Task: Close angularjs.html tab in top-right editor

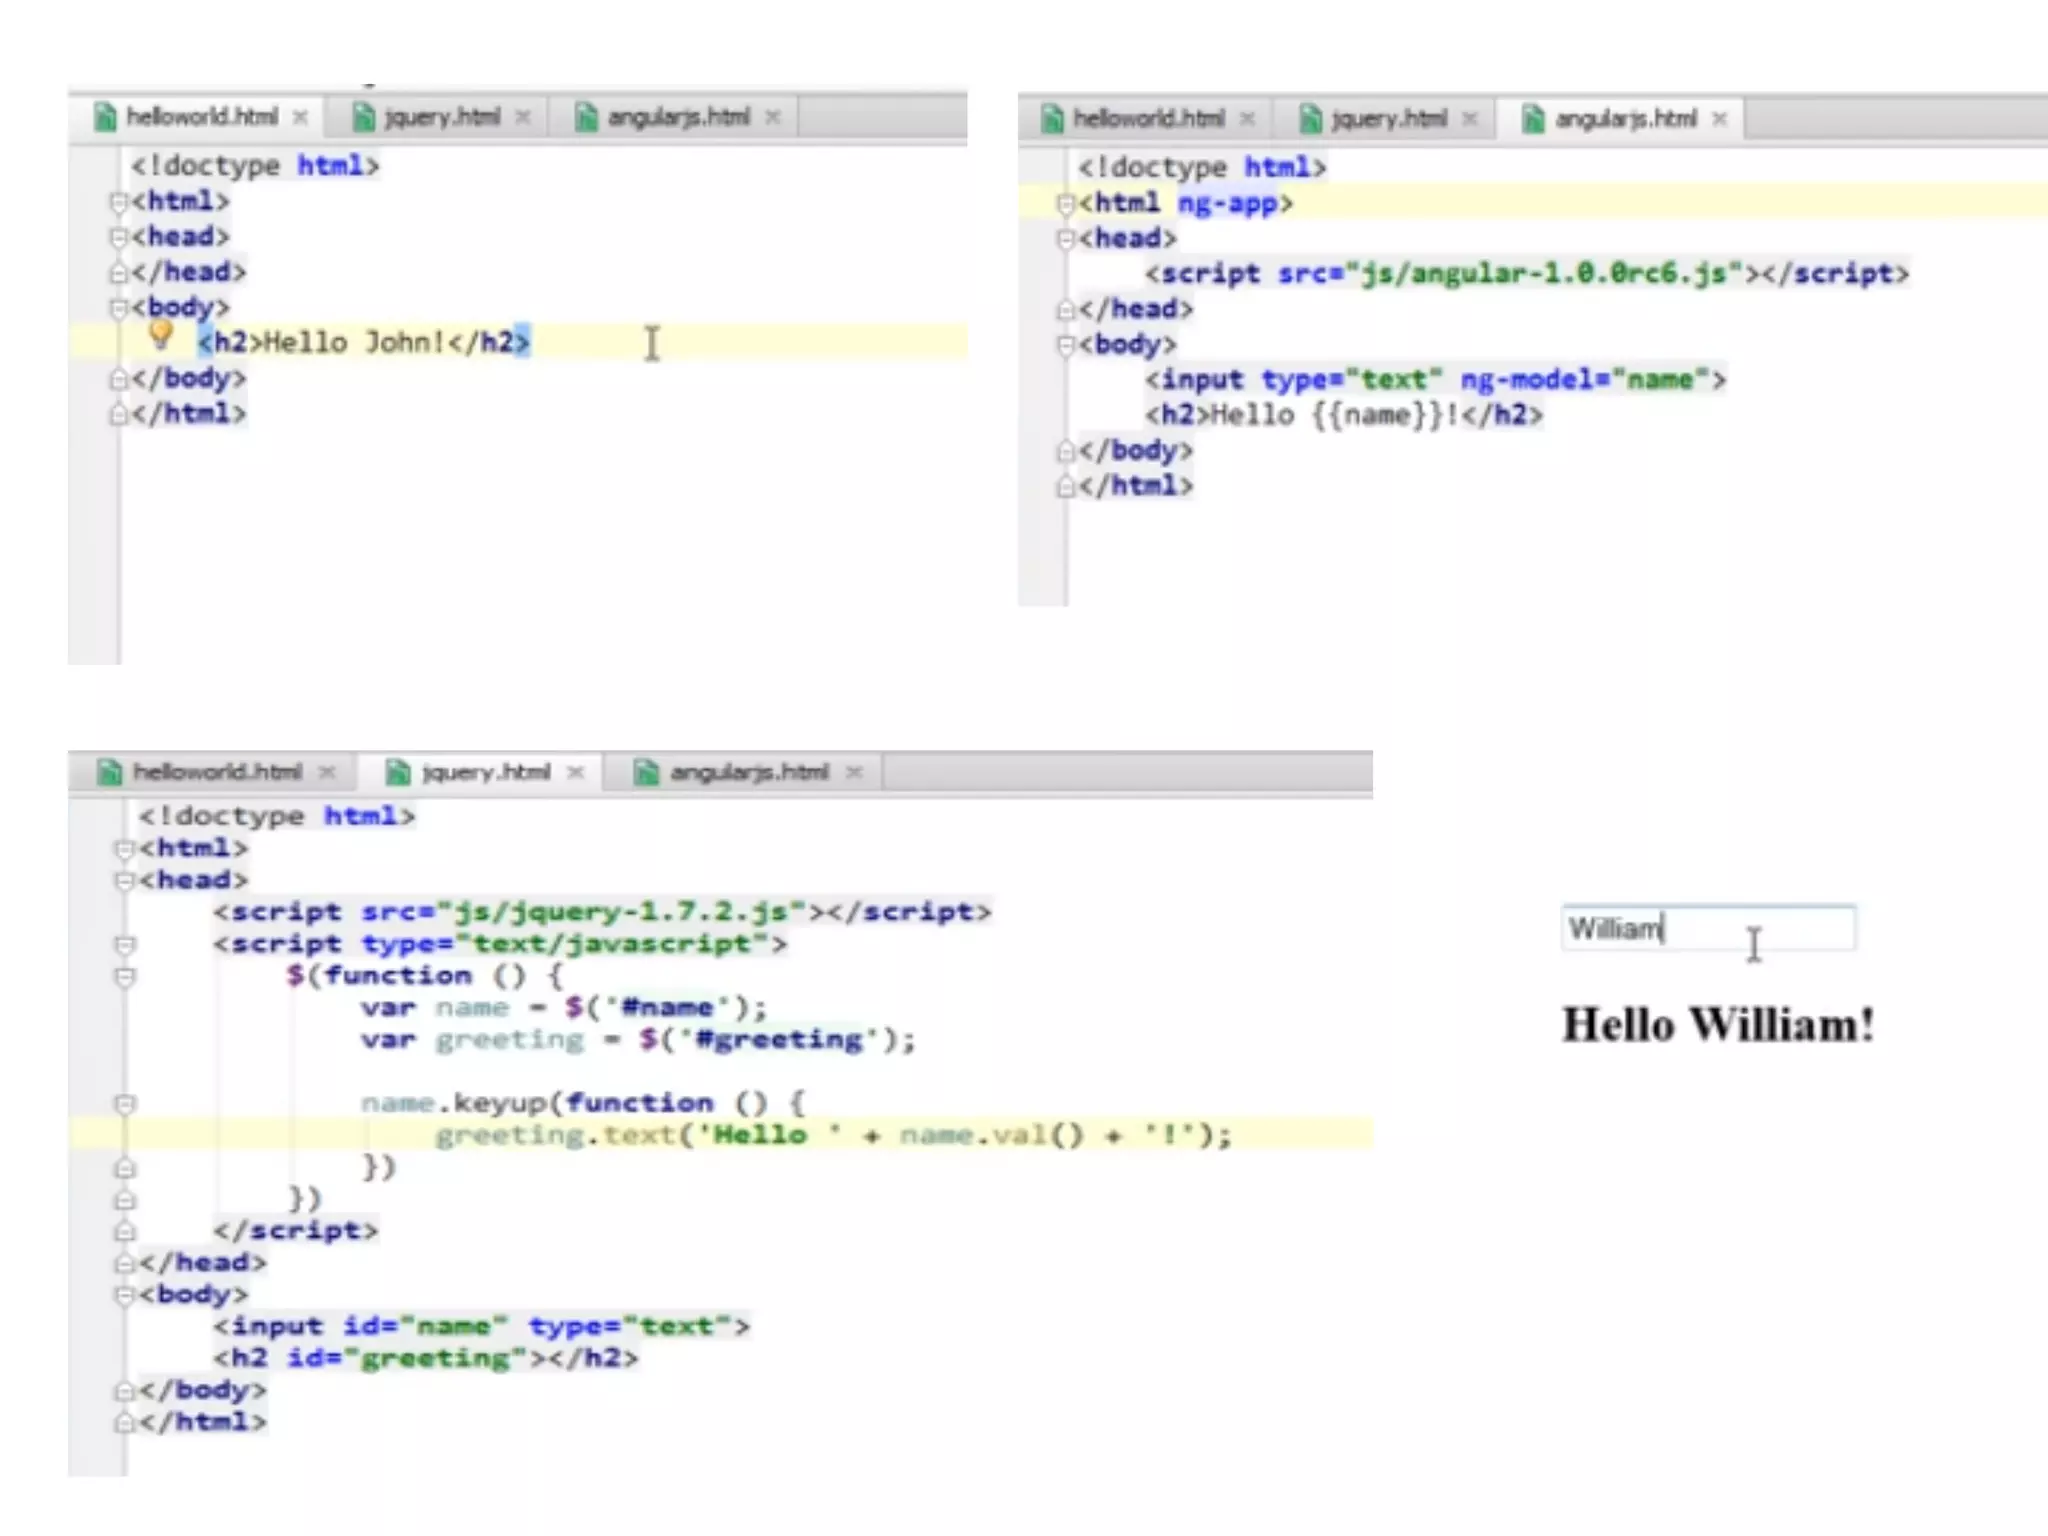Action: point(1719,119)
